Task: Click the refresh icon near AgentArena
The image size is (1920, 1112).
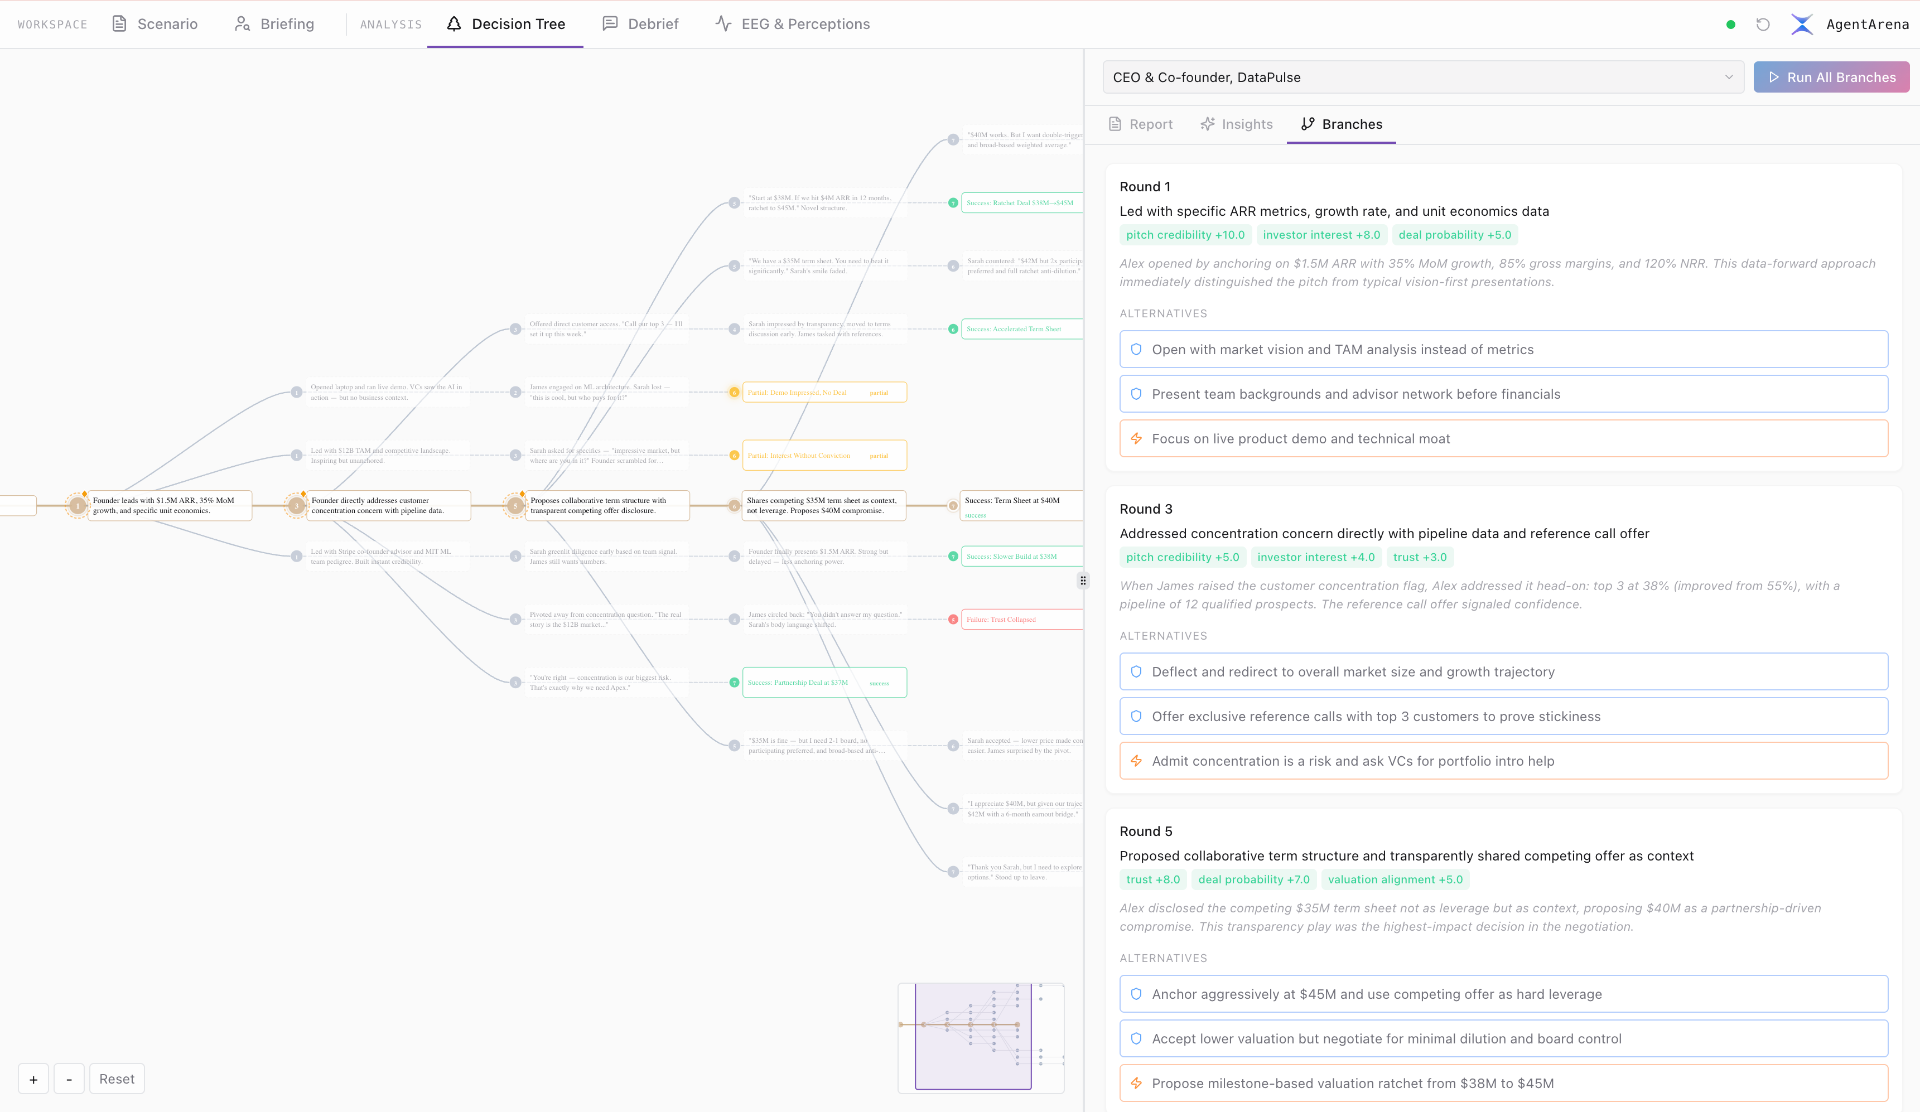Action: click(x=1763, y=24)
